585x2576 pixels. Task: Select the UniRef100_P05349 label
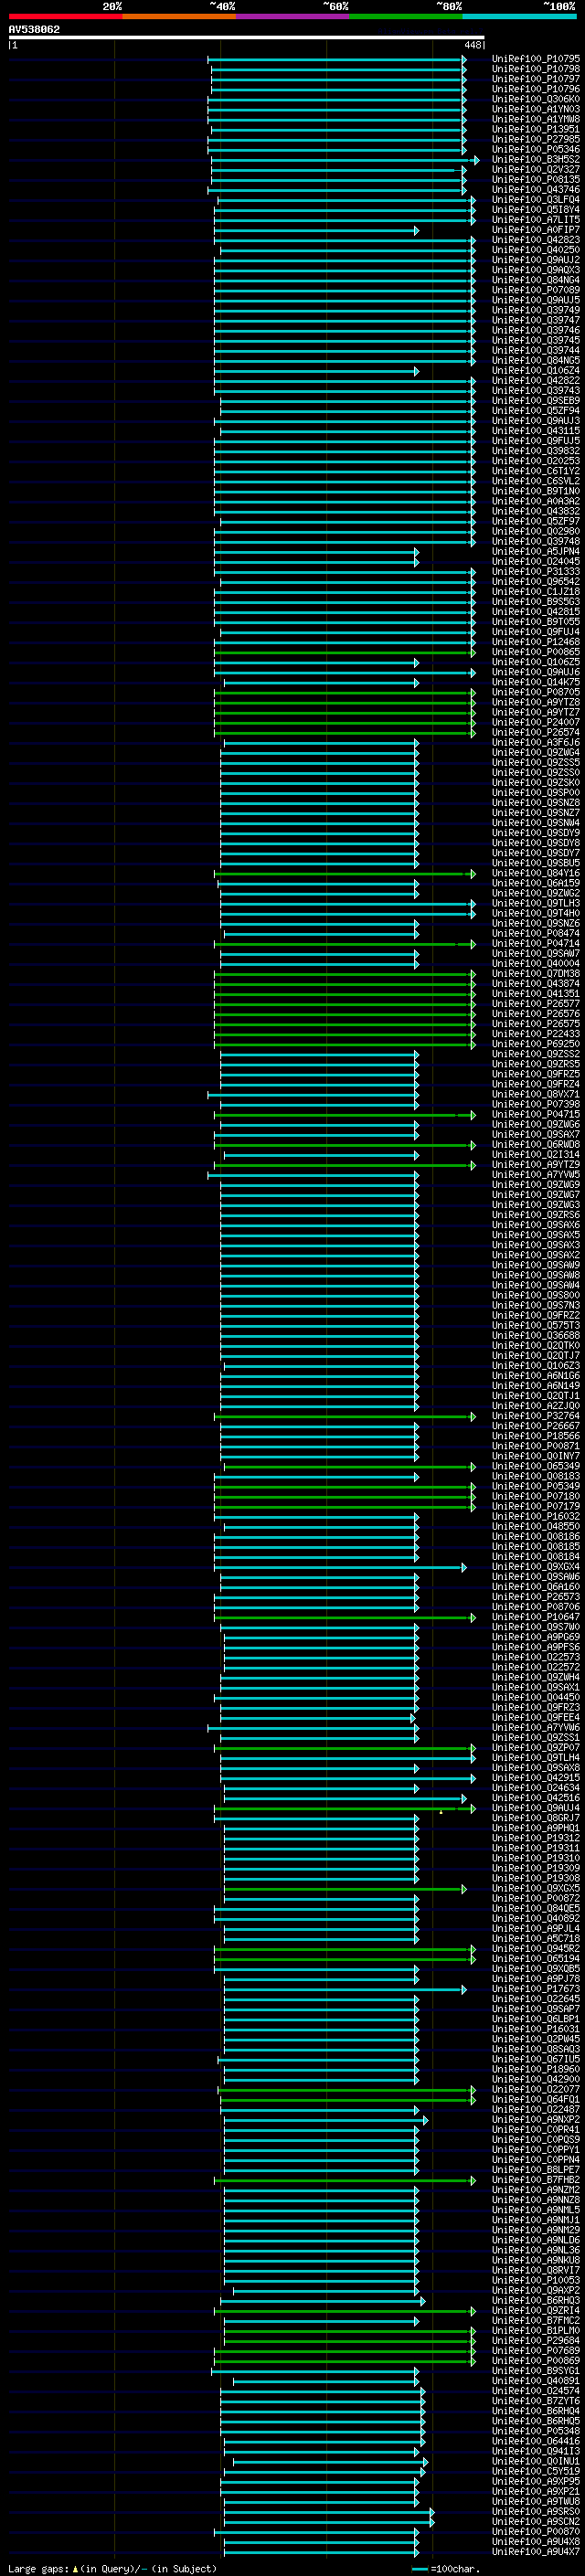click(x=536, y=1486)
